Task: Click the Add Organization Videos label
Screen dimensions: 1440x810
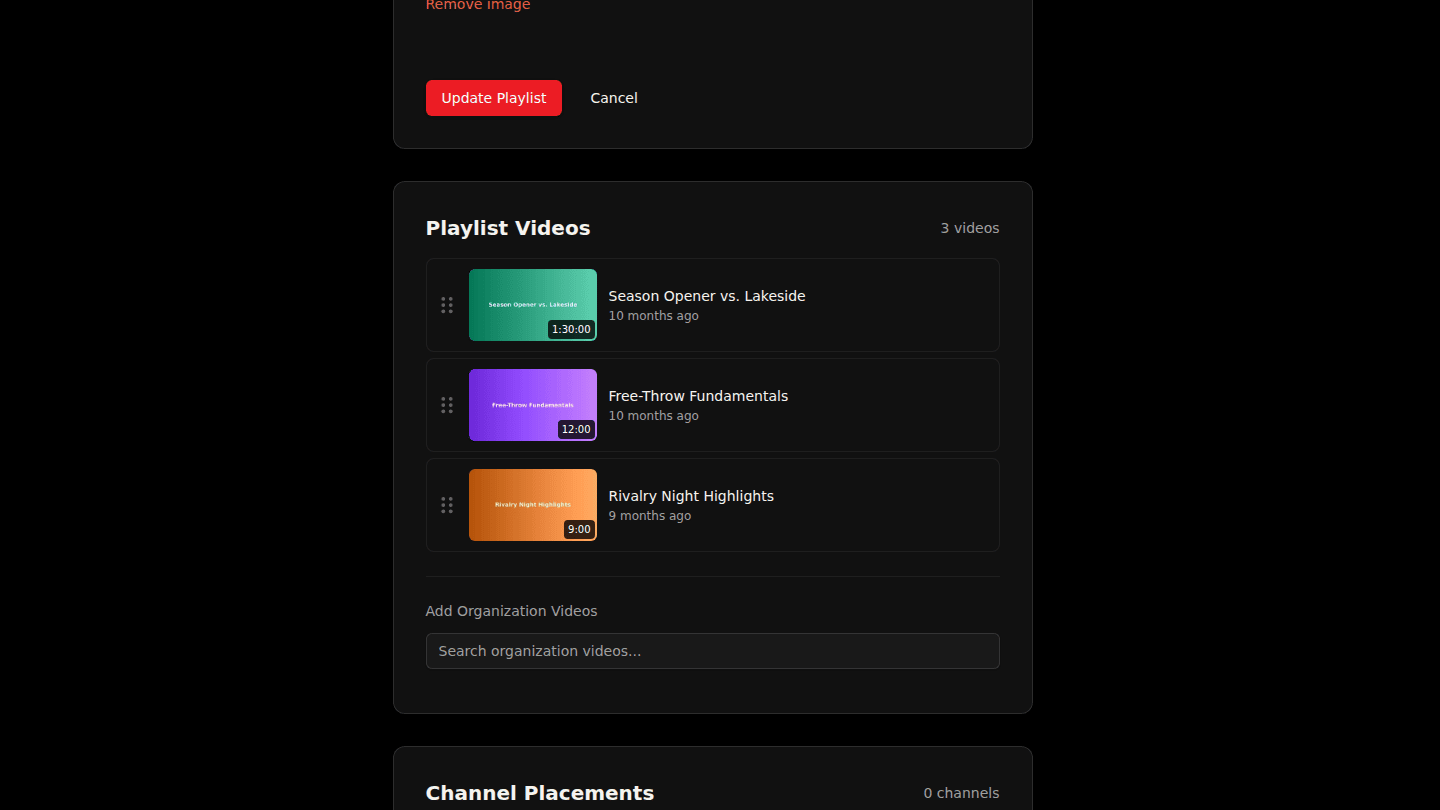Action: [x=512, y=611]
